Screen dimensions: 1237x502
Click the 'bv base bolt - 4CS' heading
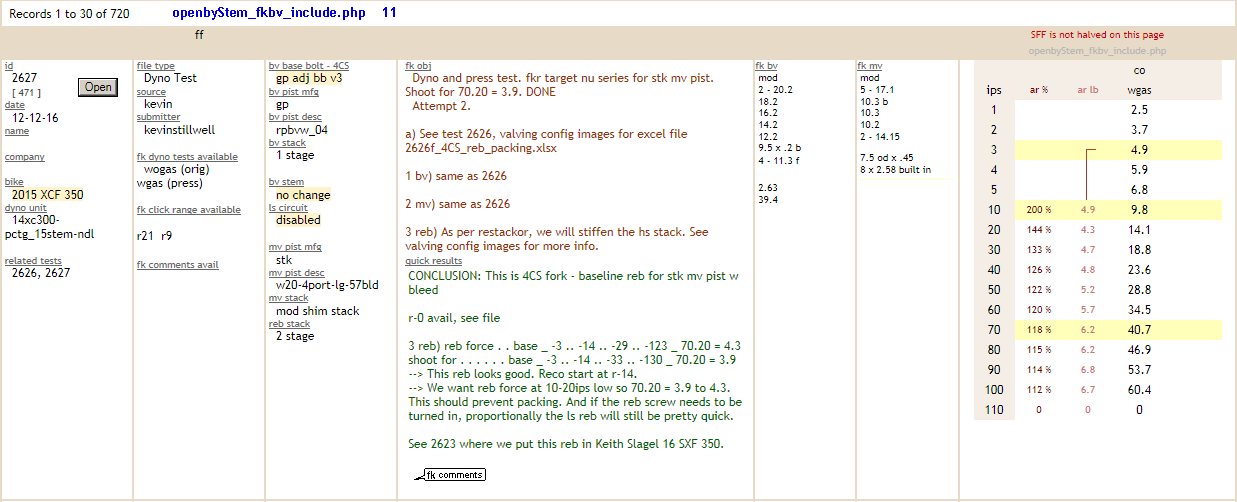pyautogui.click(x=308, y=66)
